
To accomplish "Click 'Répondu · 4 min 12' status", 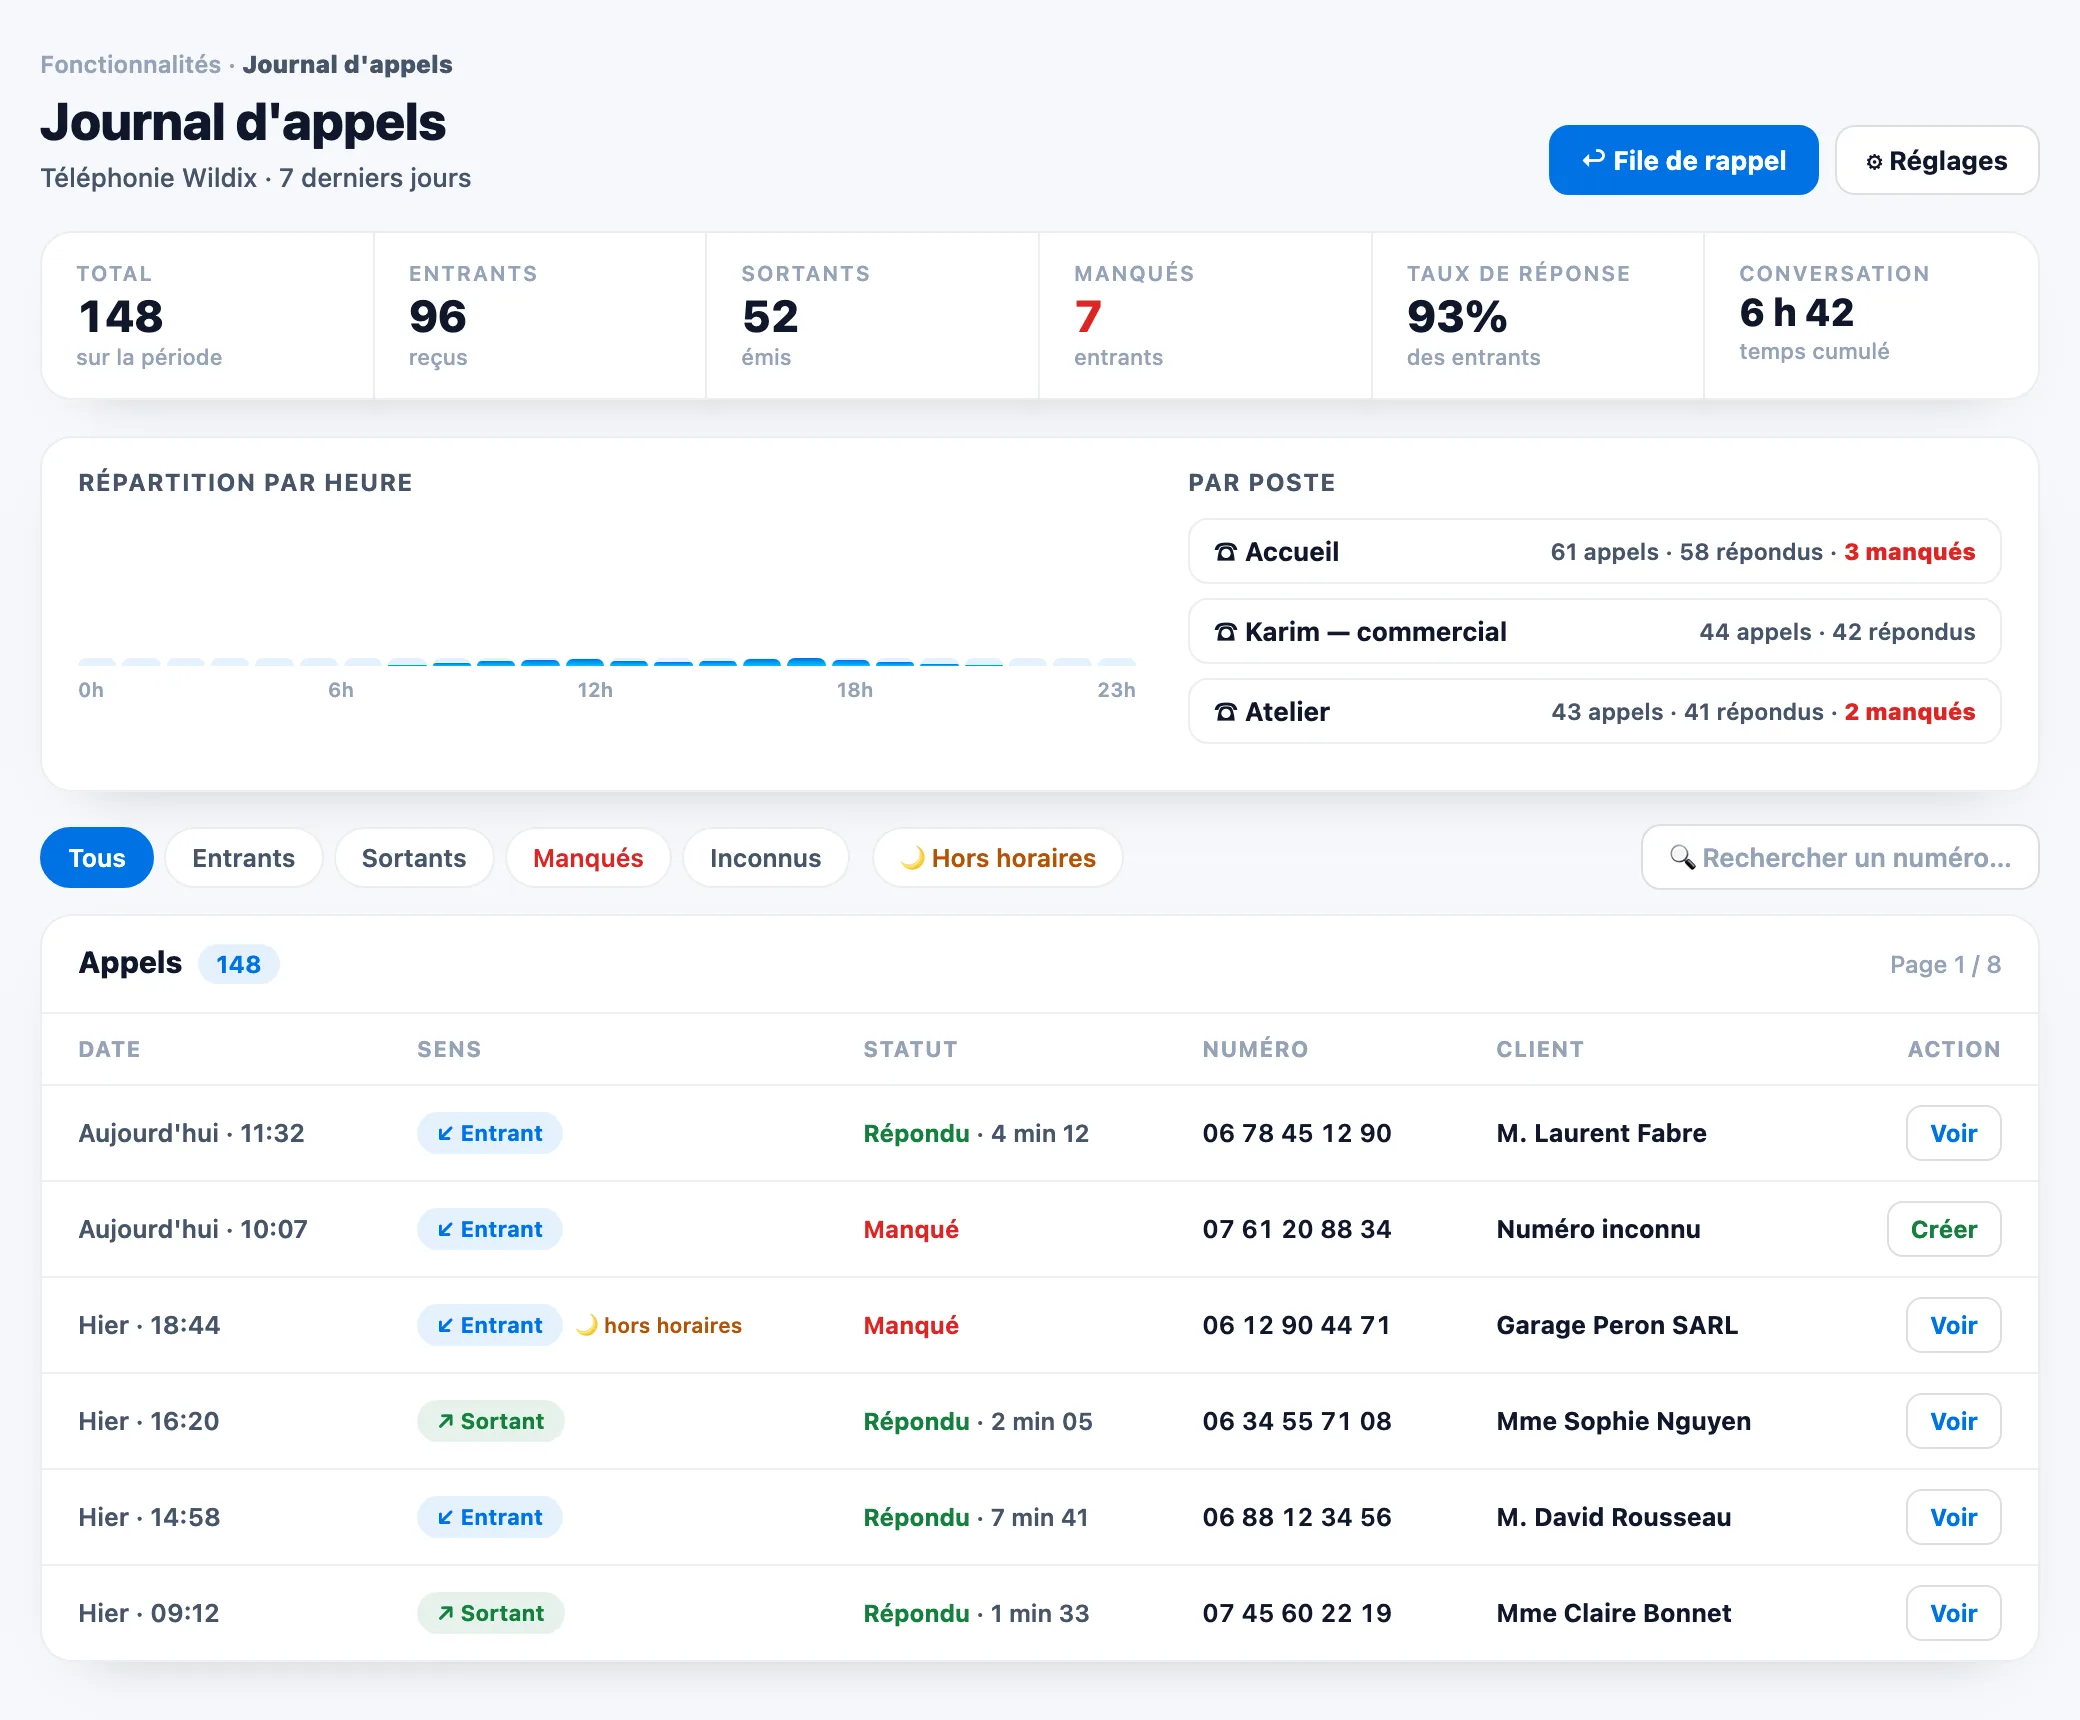I will click(976, 1133).
